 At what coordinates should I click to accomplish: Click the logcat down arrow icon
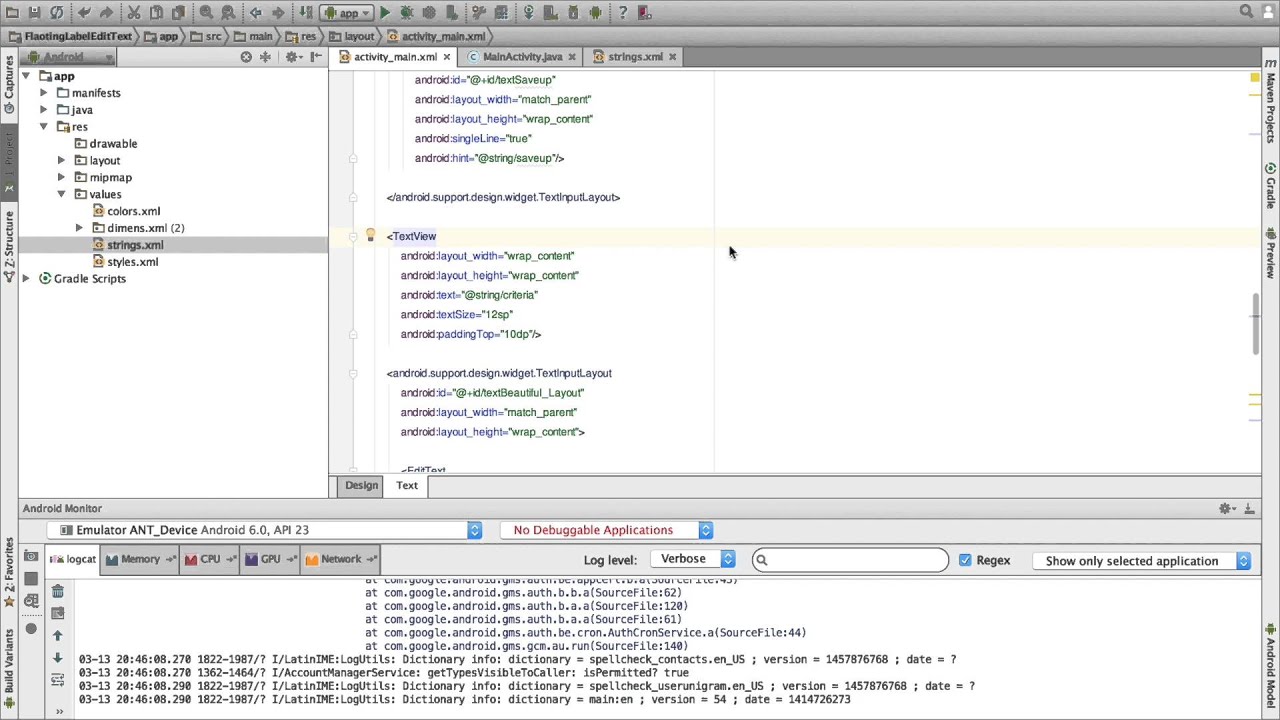pyautogui.click(x=57, y=657)
